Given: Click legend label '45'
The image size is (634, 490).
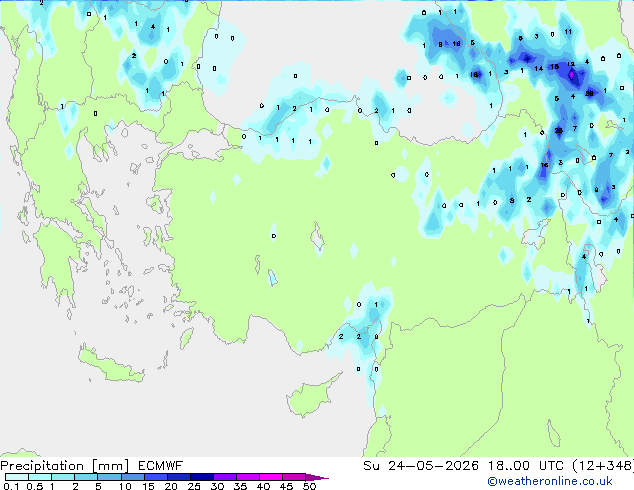Looking at the screenshot, I should click(286, 486).
